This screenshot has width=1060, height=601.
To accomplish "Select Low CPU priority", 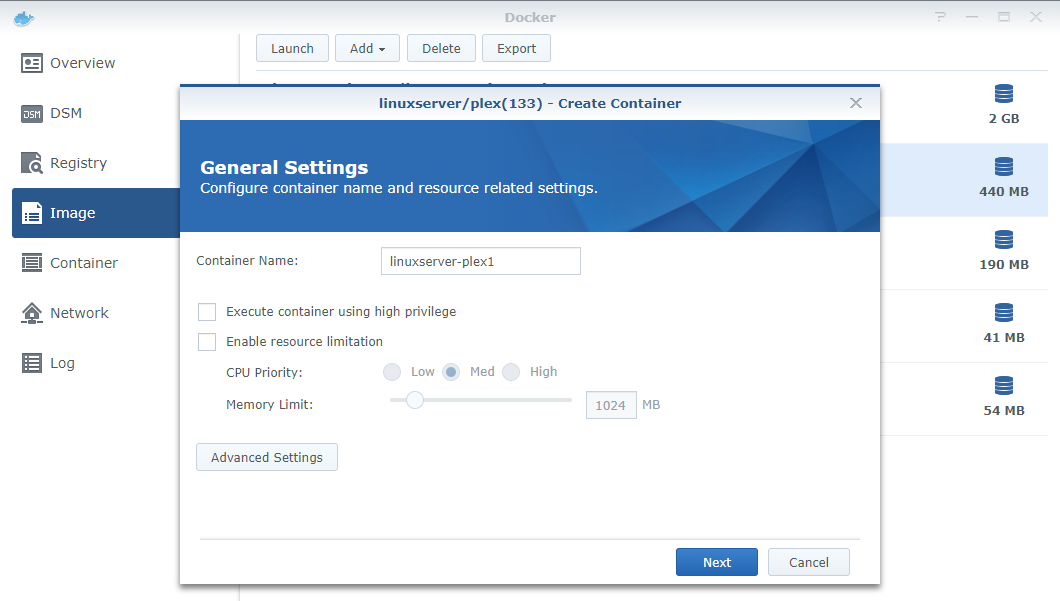I will (x=392, y=372).
